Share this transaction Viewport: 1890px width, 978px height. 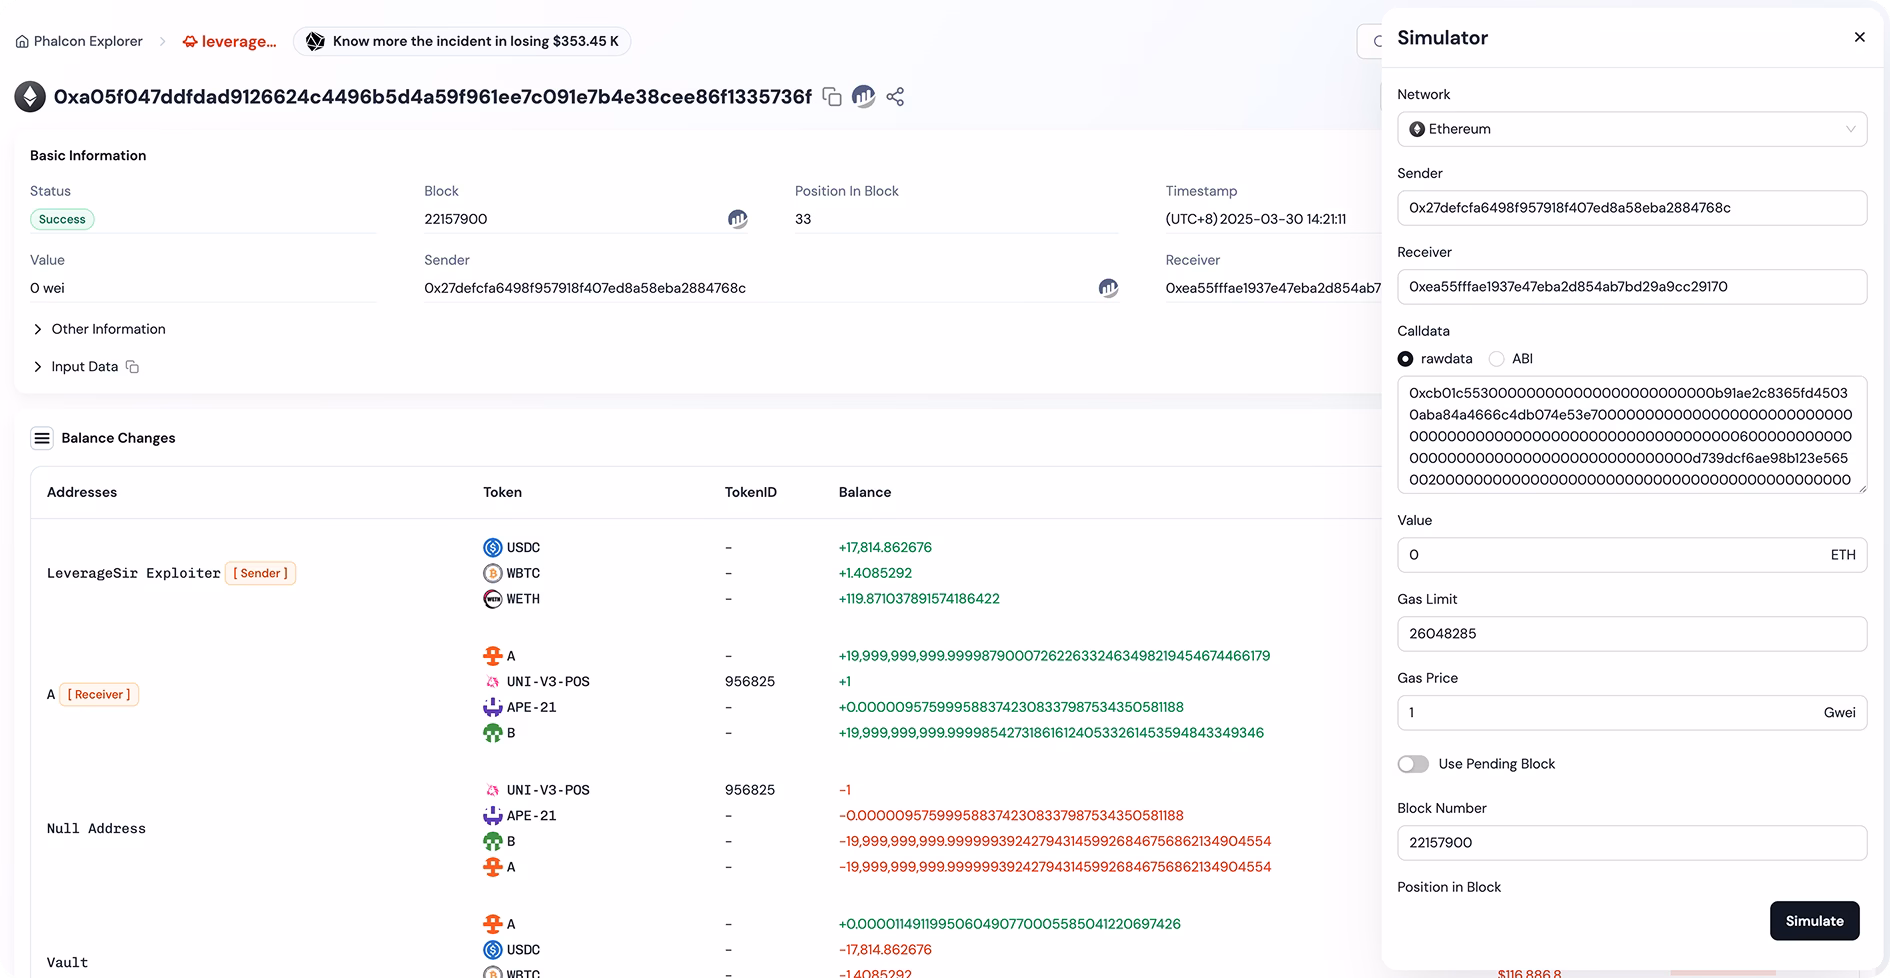point(895,96)
